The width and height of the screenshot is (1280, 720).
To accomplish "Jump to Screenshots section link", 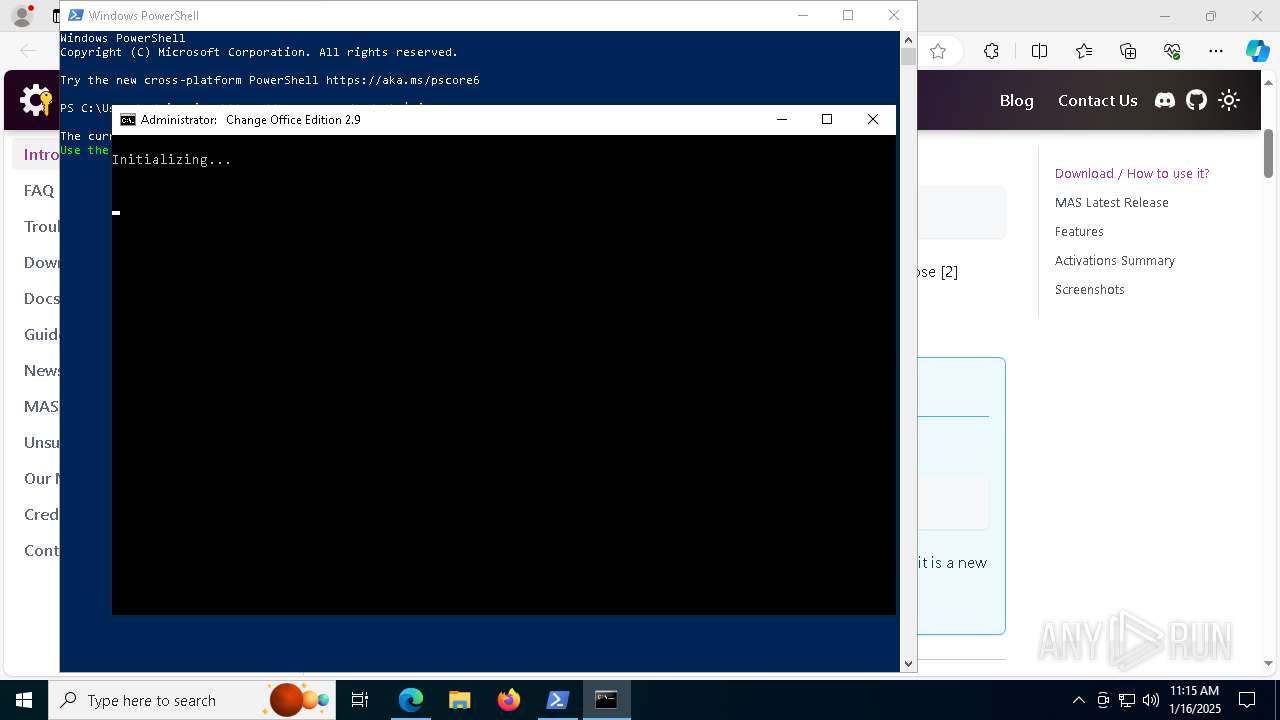I will 1089,289.
